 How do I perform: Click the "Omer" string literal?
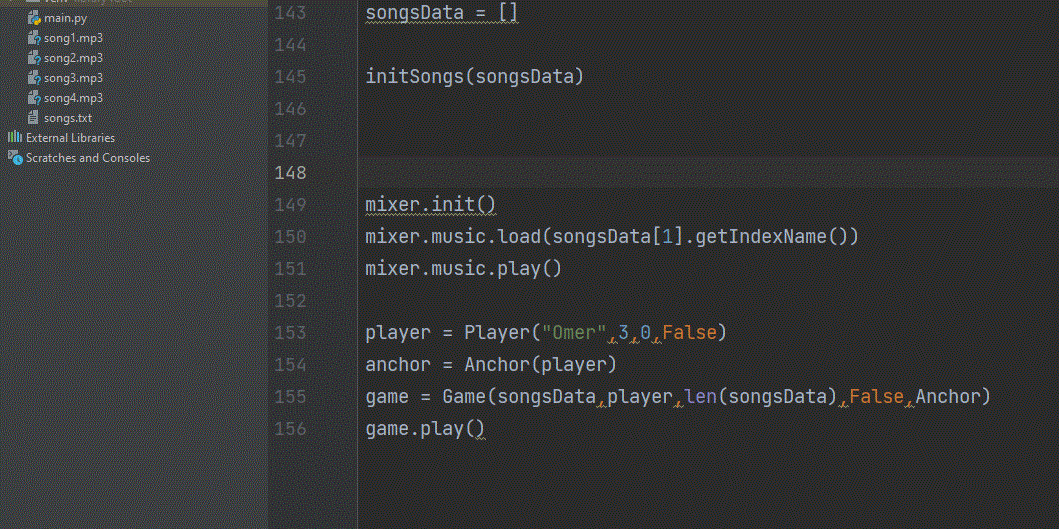click(x=573, y=333)
